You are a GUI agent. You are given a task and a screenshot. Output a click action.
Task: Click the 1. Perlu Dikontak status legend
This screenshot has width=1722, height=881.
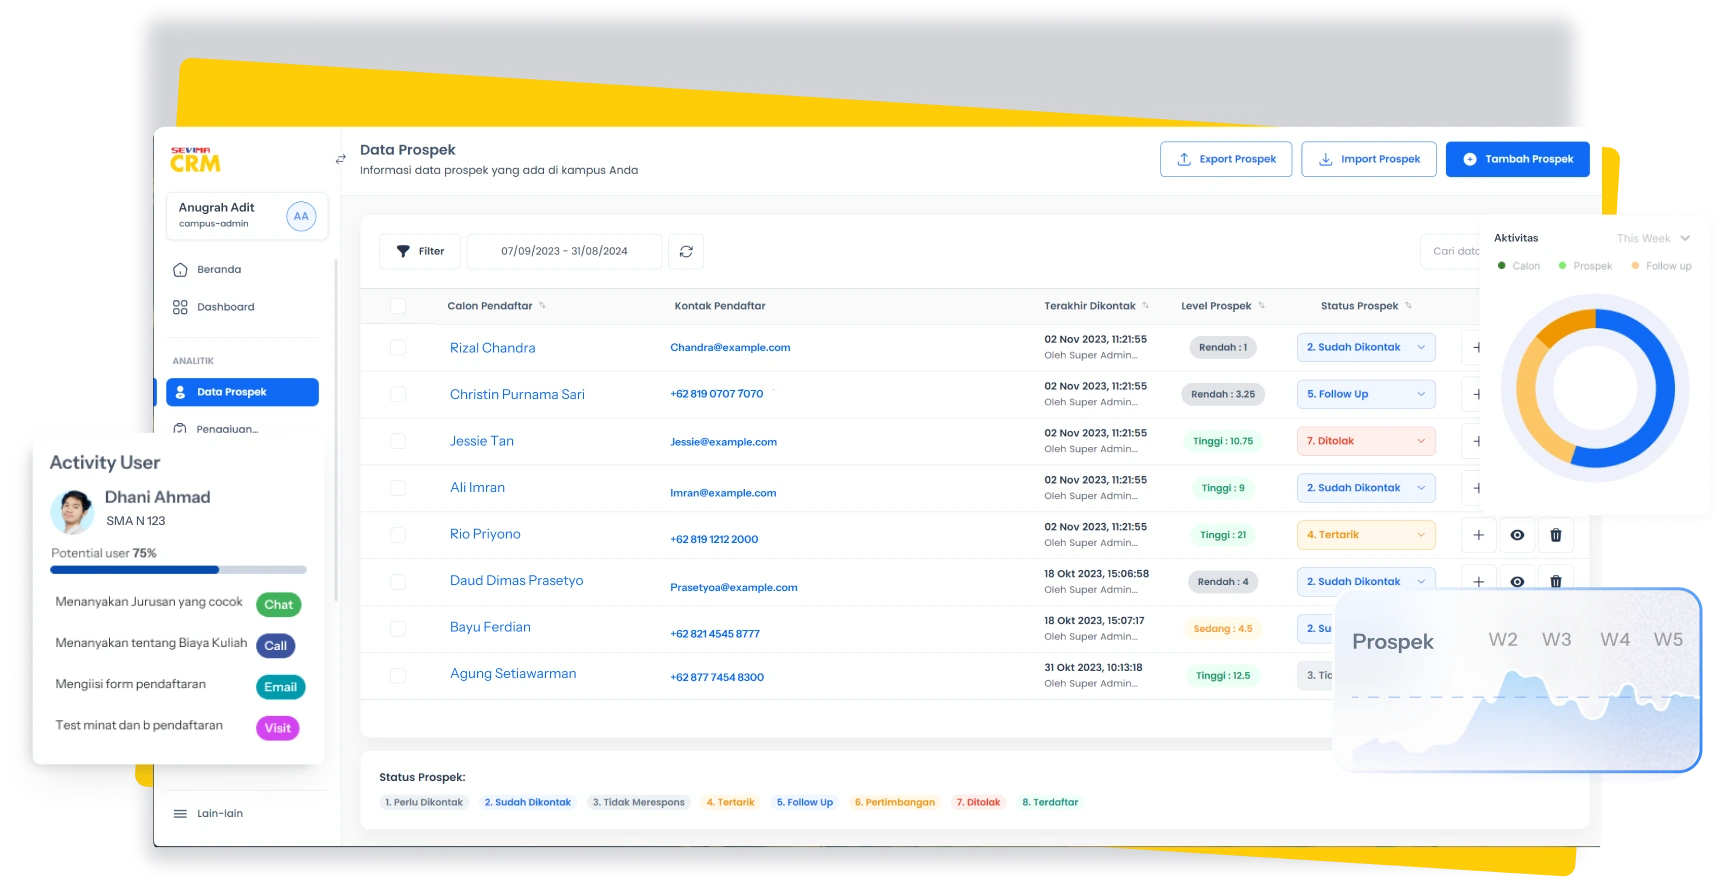[424, 803]
